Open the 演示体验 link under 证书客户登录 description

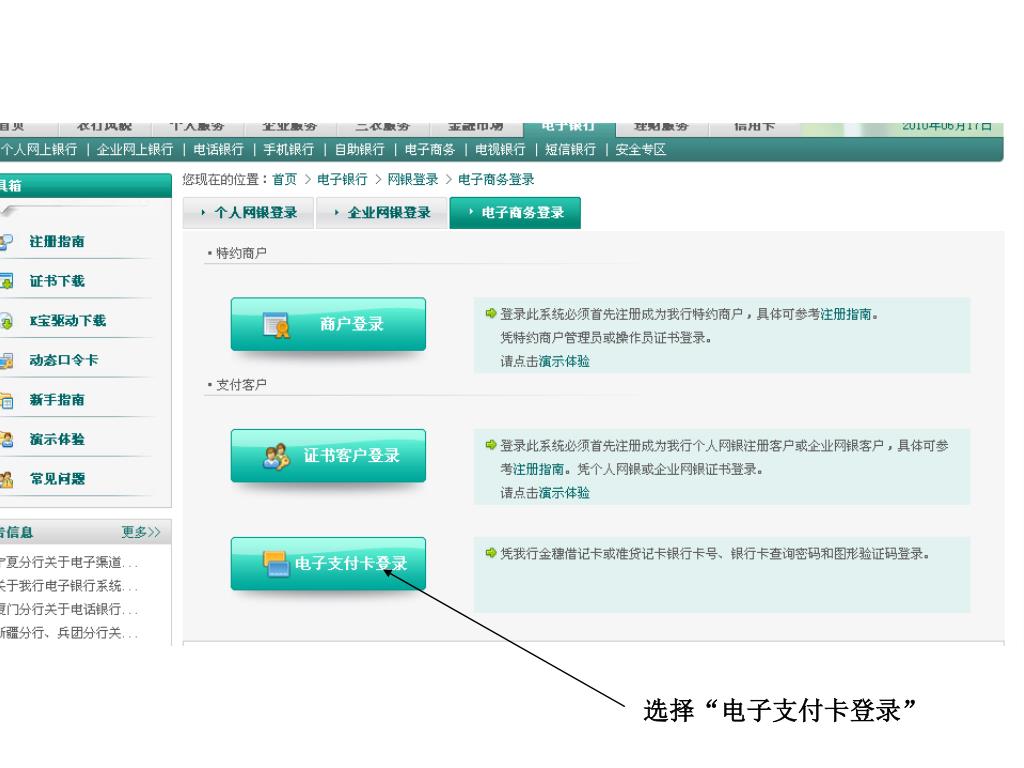564,493
